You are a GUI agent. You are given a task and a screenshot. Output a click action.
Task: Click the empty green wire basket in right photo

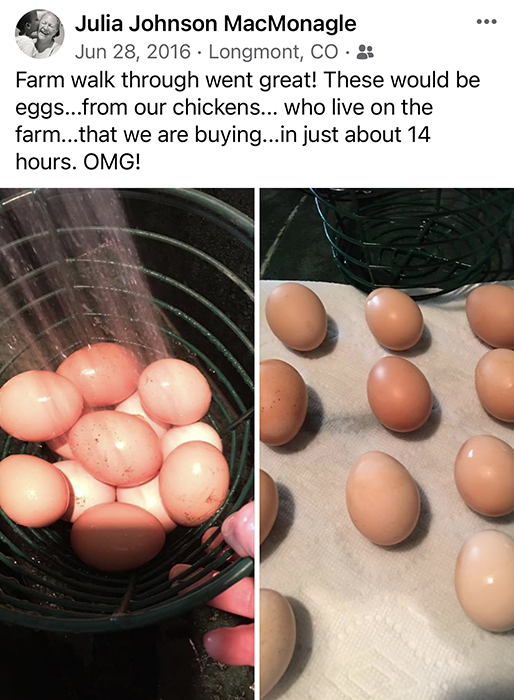pos(413,239)
